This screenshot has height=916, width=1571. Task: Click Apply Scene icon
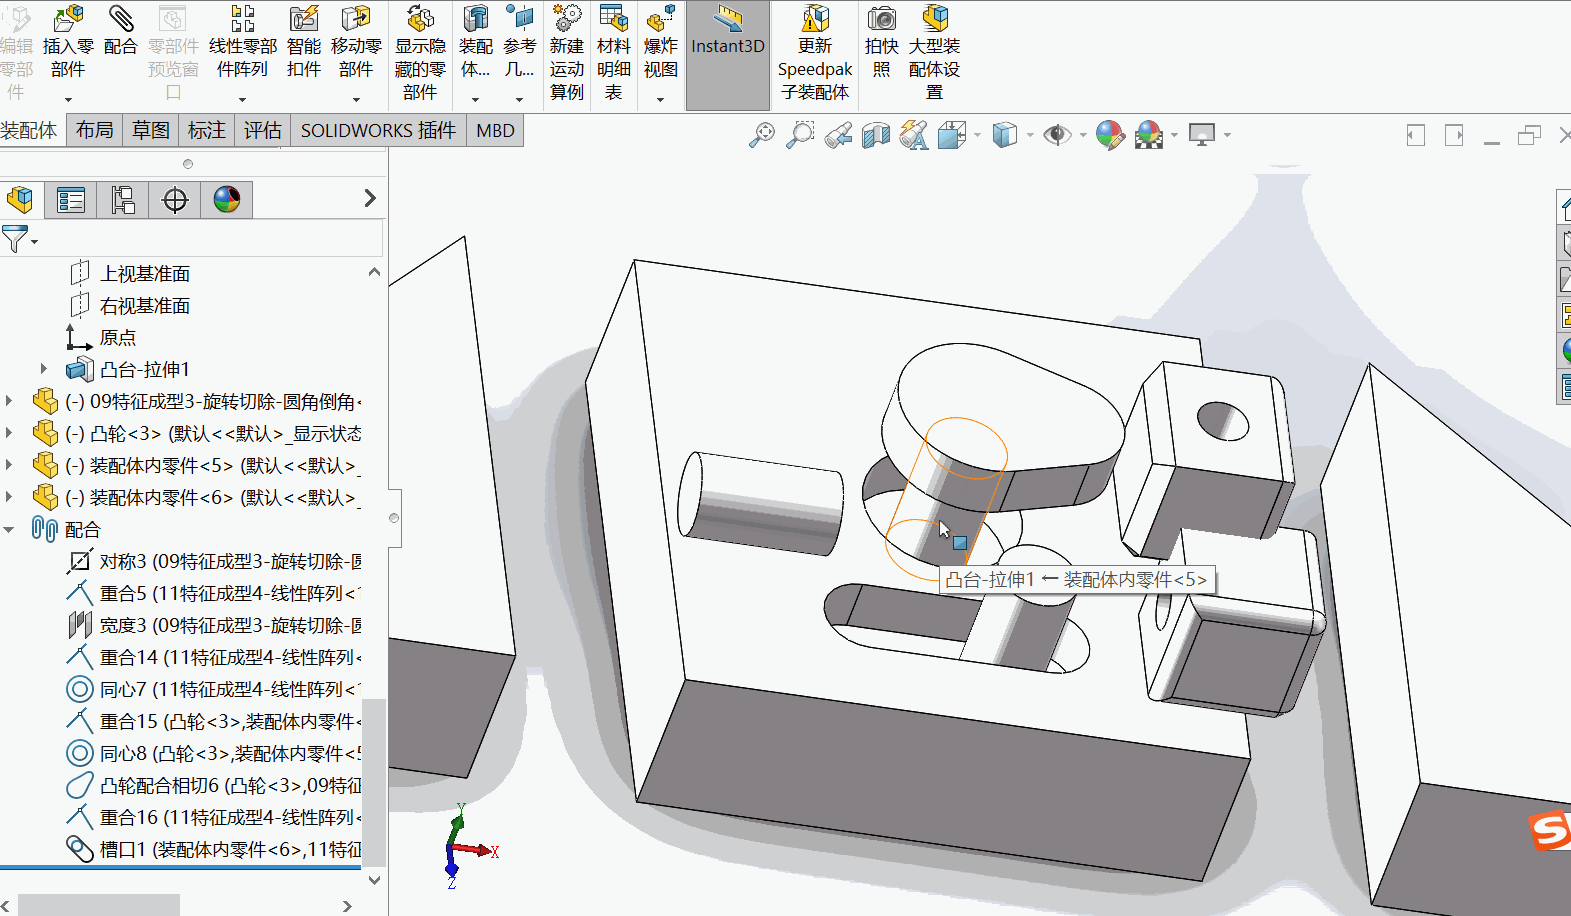1149,134
